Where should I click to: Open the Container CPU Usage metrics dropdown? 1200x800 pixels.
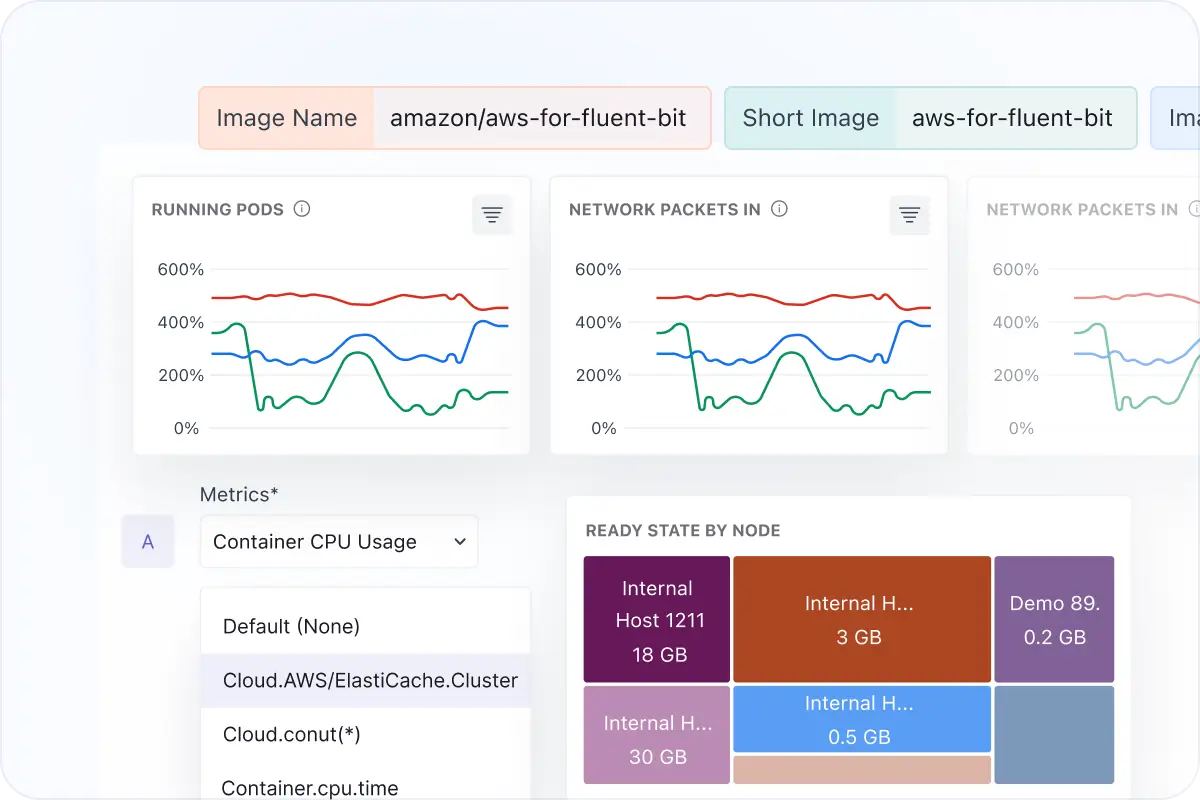tap(338, 541)
